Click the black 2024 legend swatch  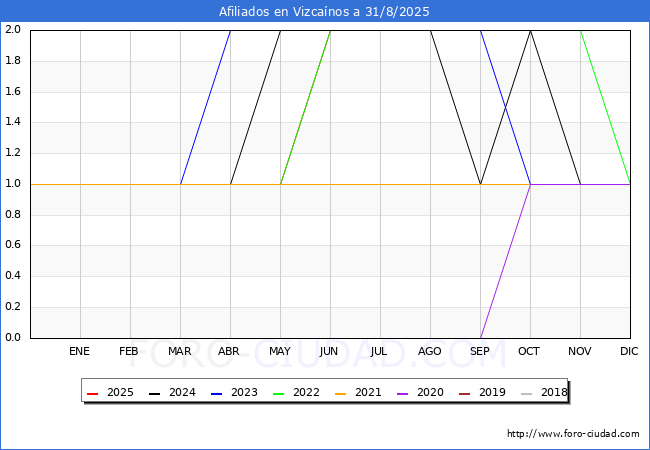[x=154, y=393]
